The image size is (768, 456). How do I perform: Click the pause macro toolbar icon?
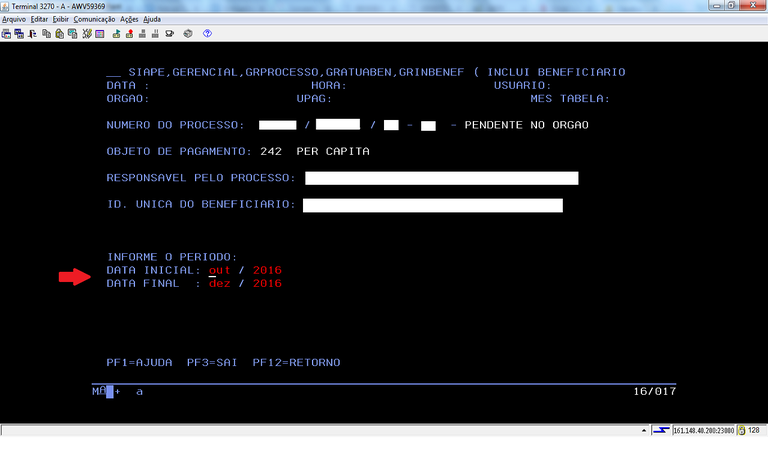tap(155, 34)
